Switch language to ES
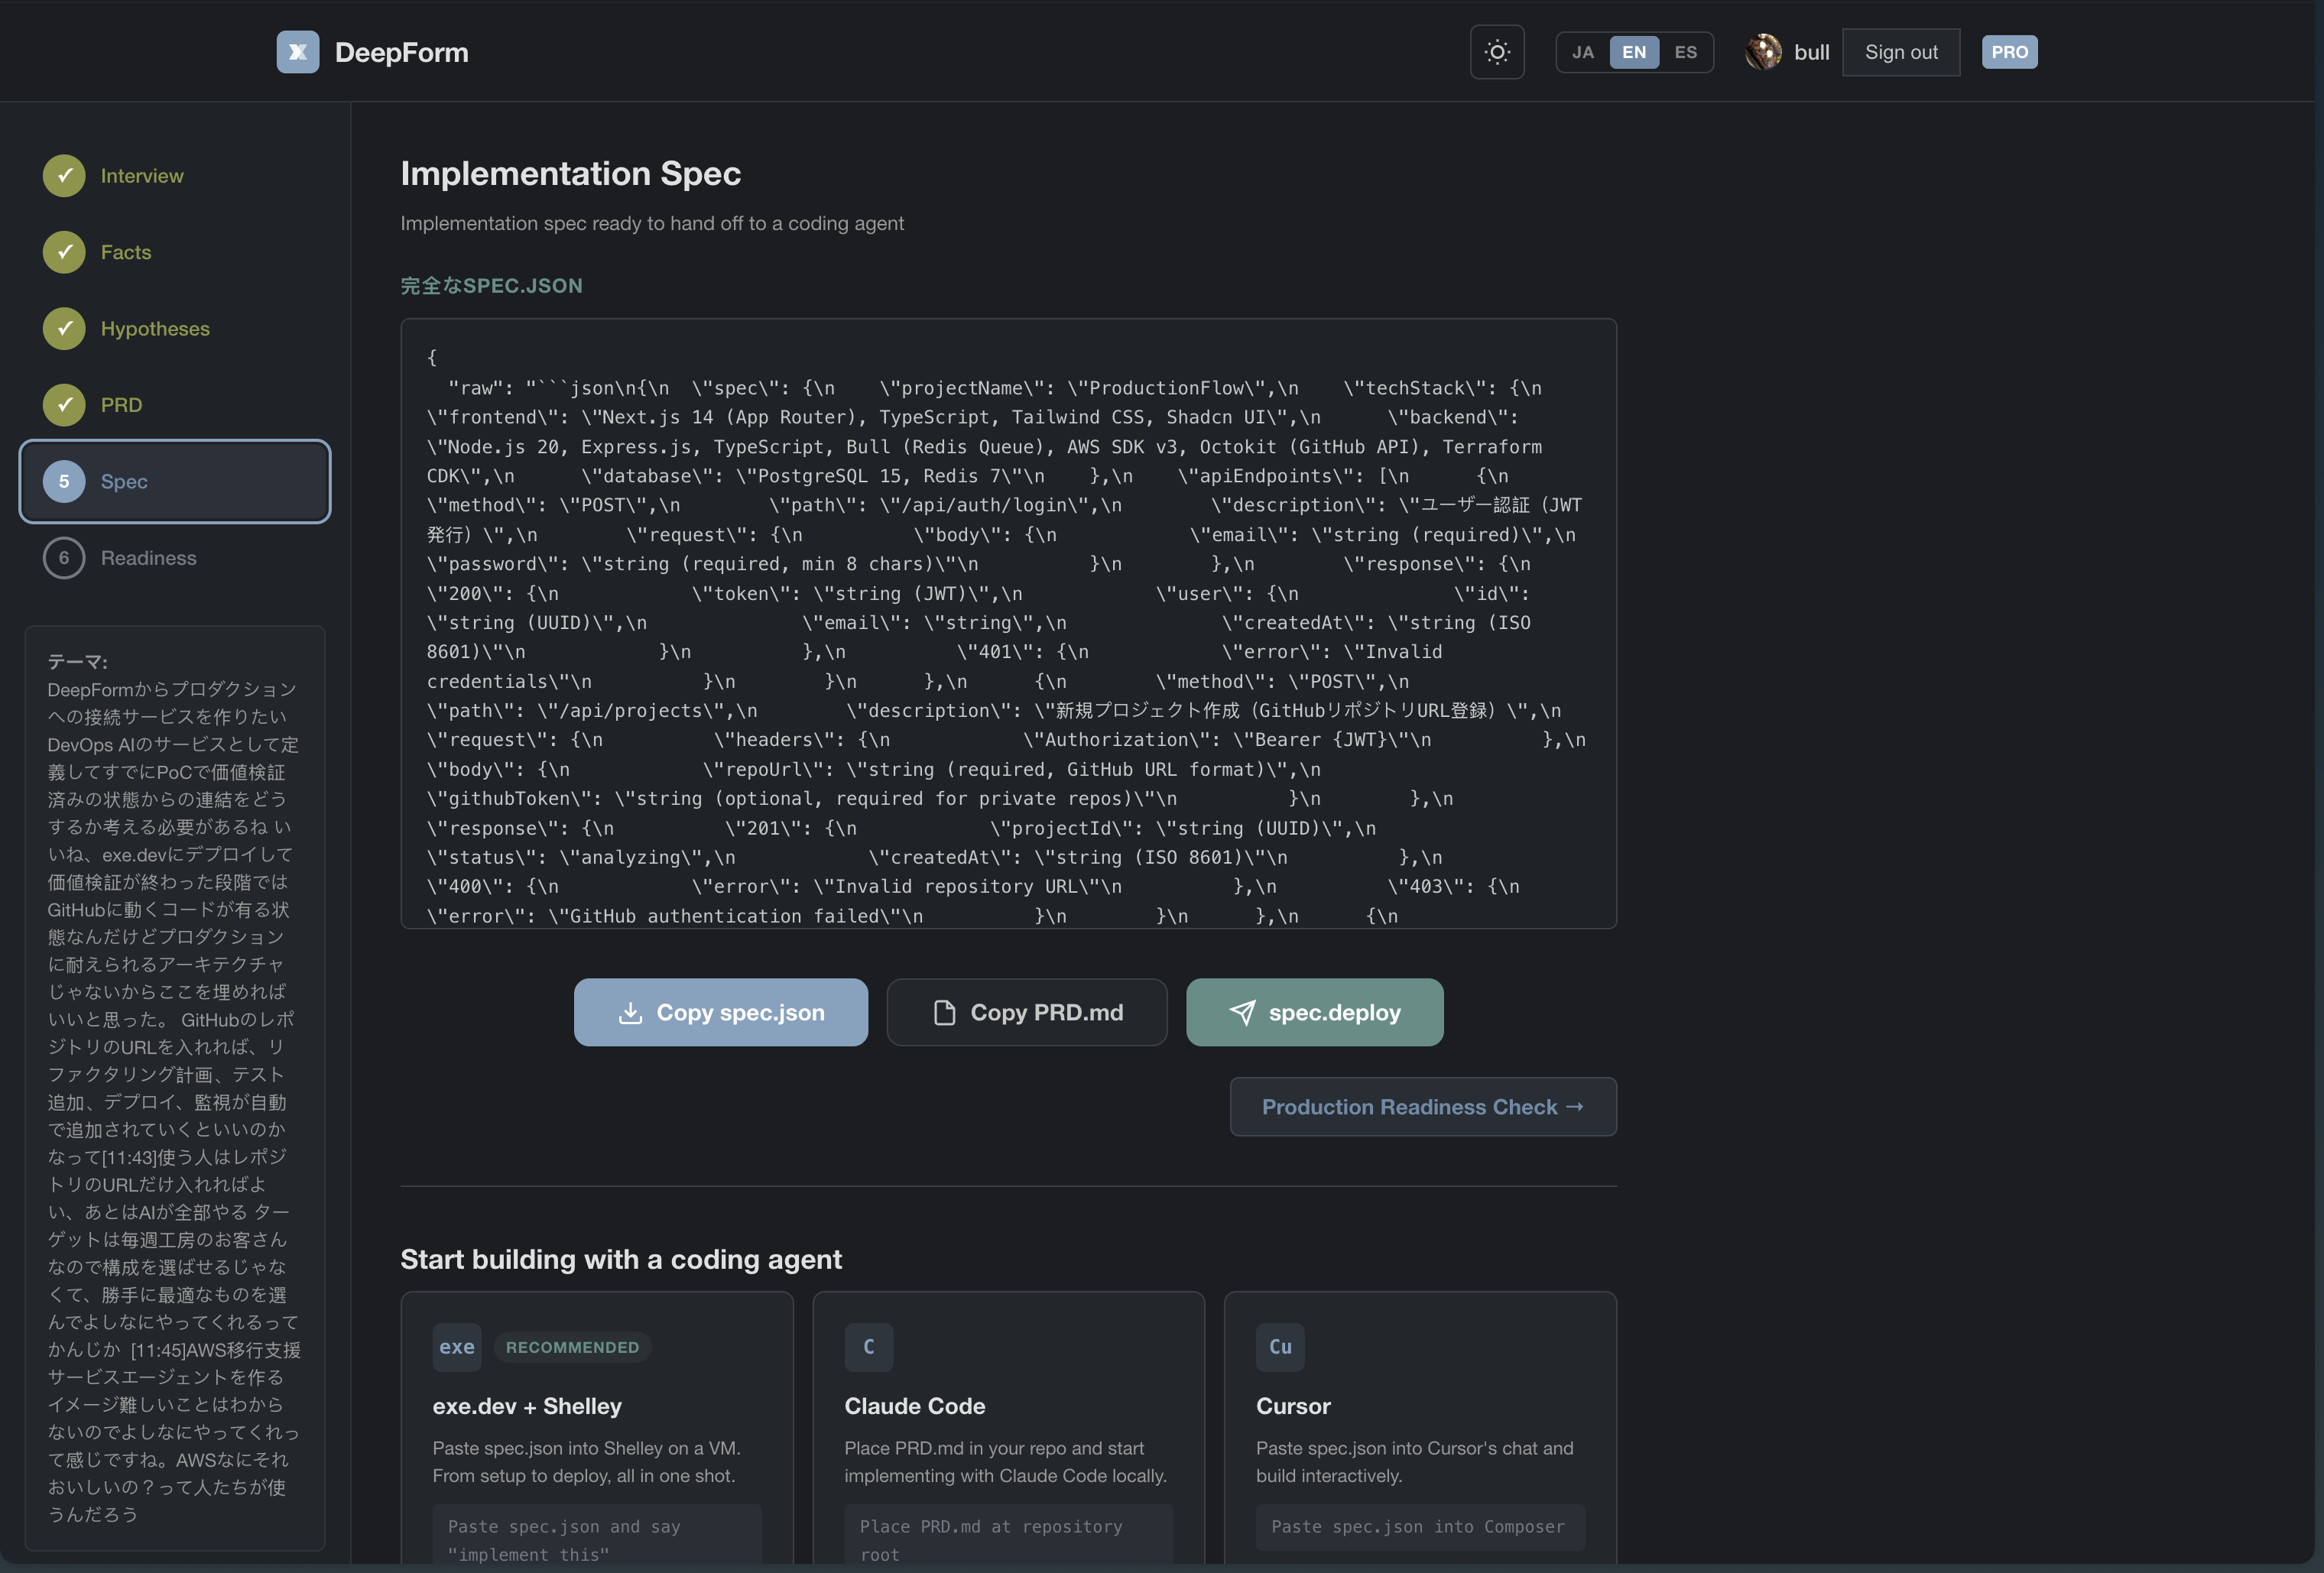 [1685, 52]
